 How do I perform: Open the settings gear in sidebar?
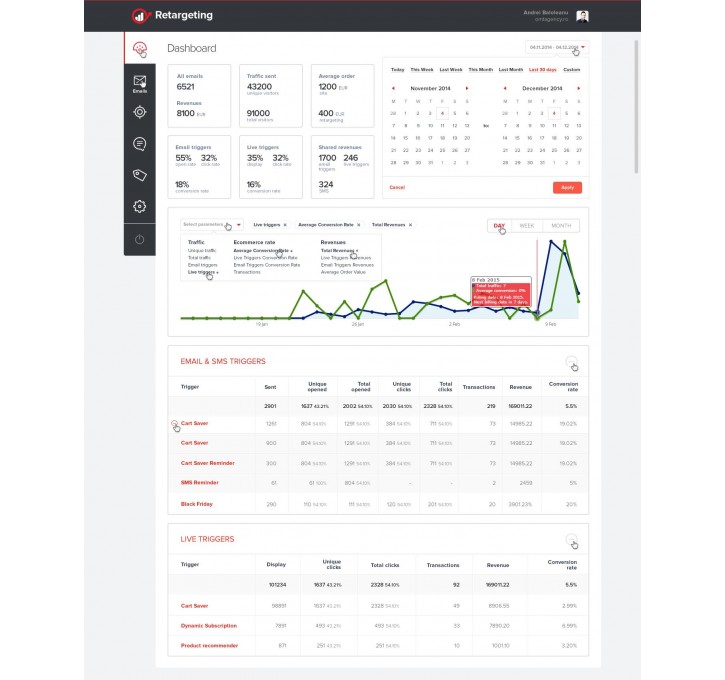tap(140, 206)
